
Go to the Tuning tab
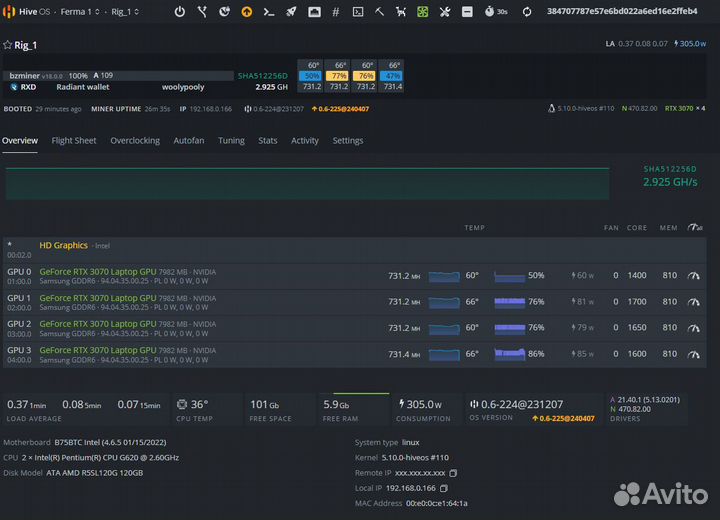[x=231, y=141]
